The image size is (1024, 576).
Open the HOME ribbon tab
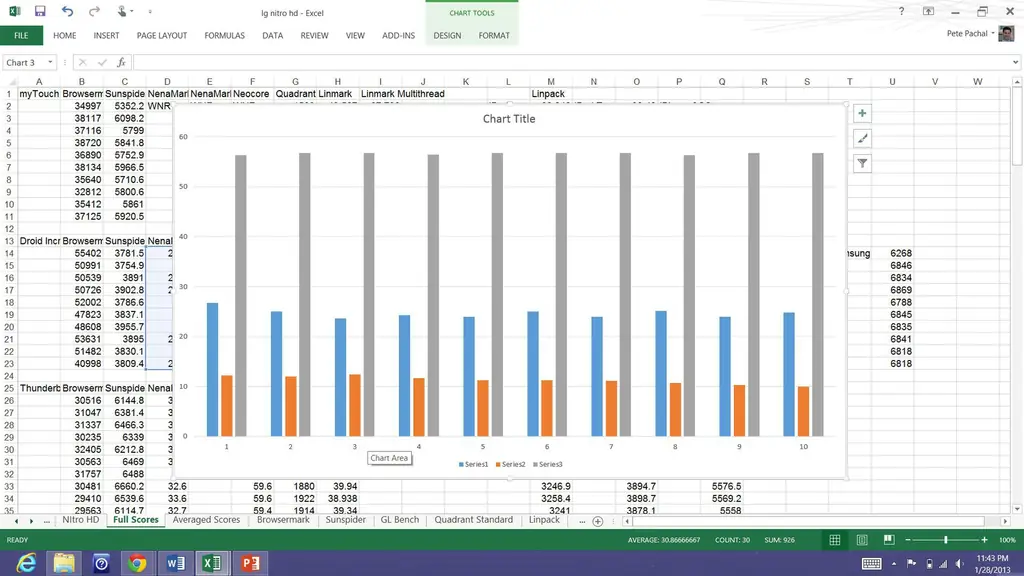(65, 35)
